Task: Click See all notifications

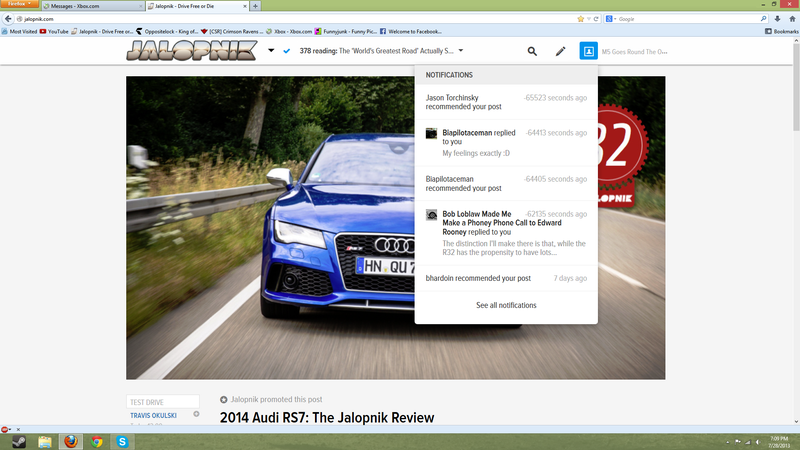Action: (506, 305)
